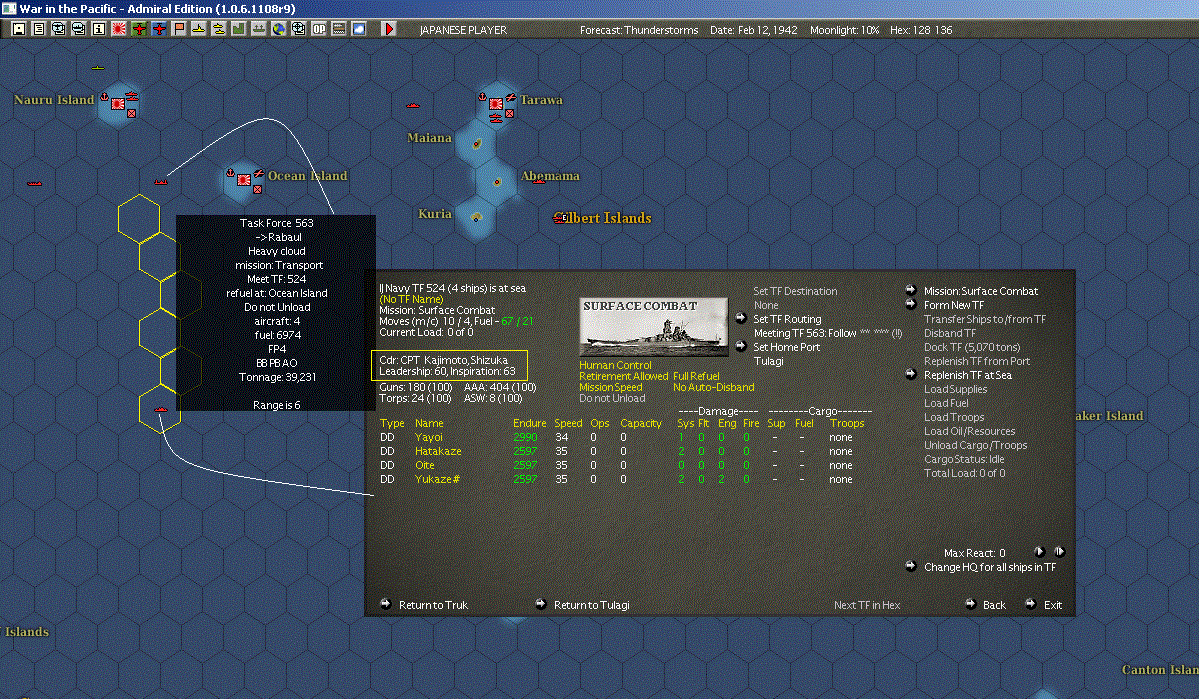Select destroyer Hatakaze in ship list
1199x699 pixels.
tap(438, 451)
